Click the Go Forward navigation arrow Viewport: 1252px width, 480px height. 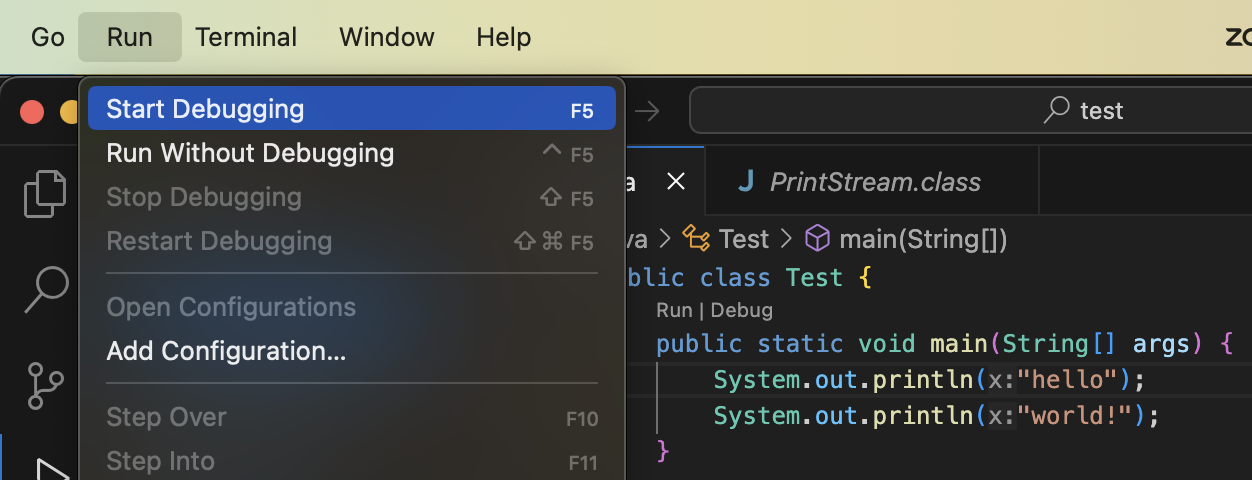(648, 111)
